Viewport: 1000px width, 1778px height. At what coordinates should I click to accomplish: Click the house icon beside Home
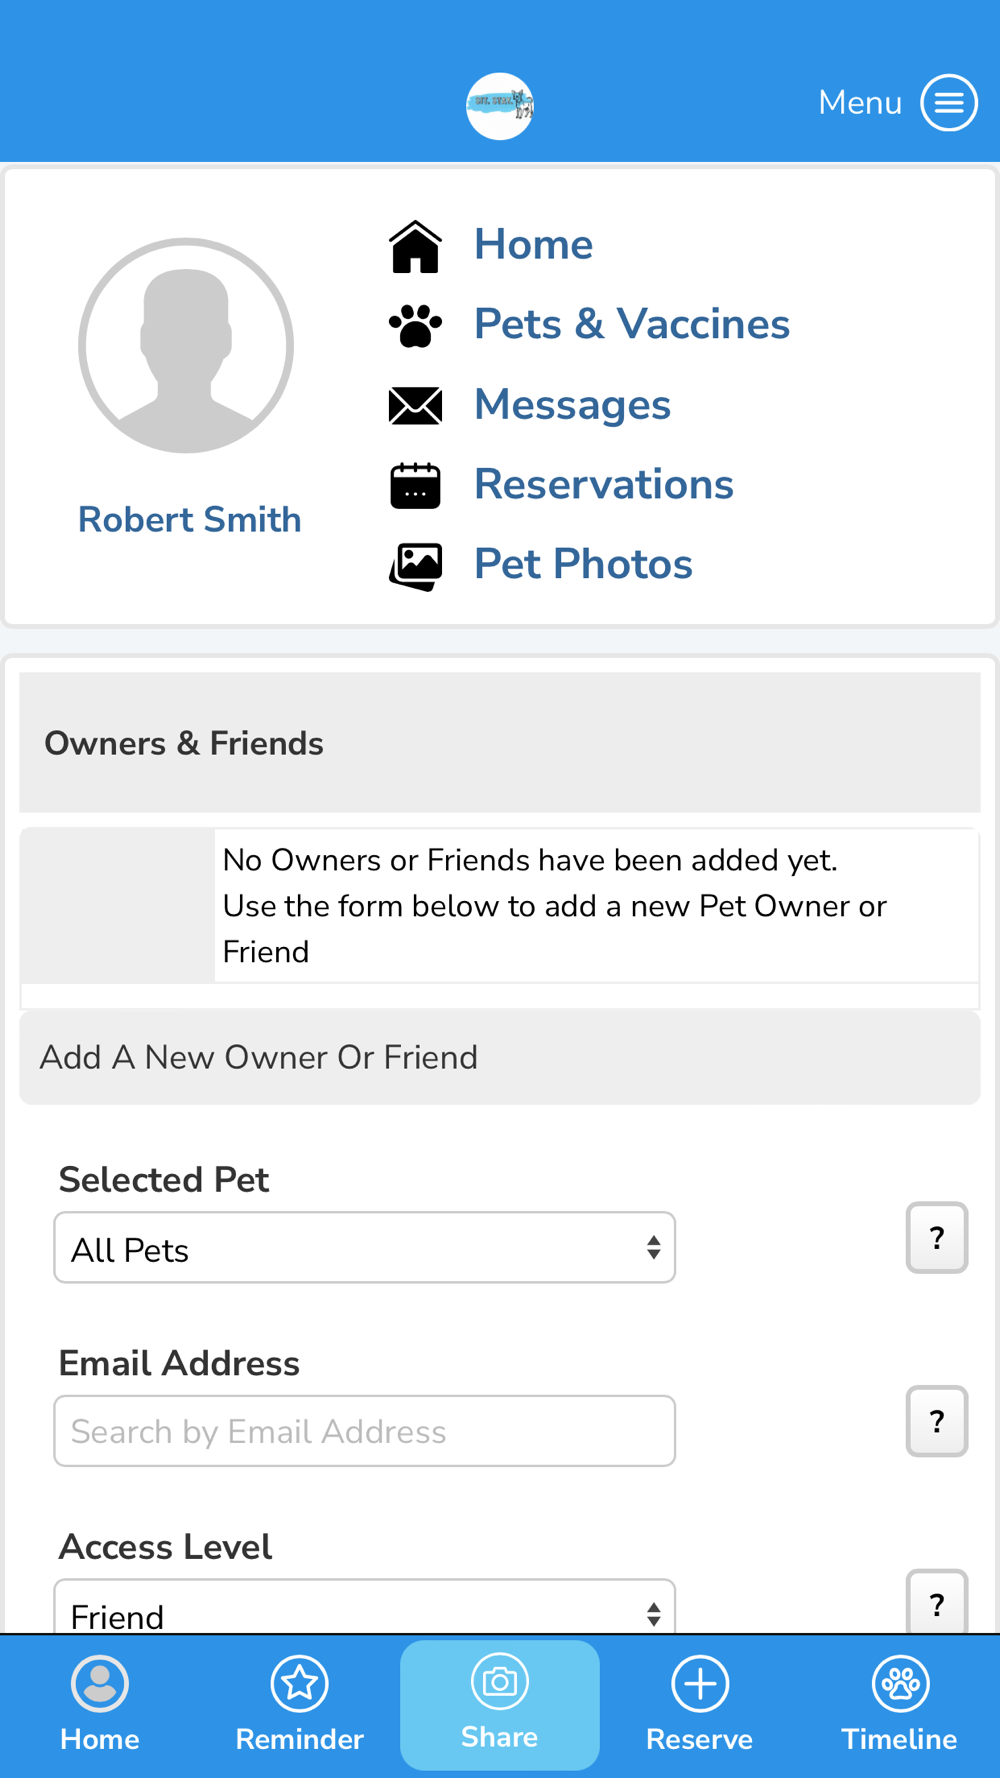coord(415,246)
